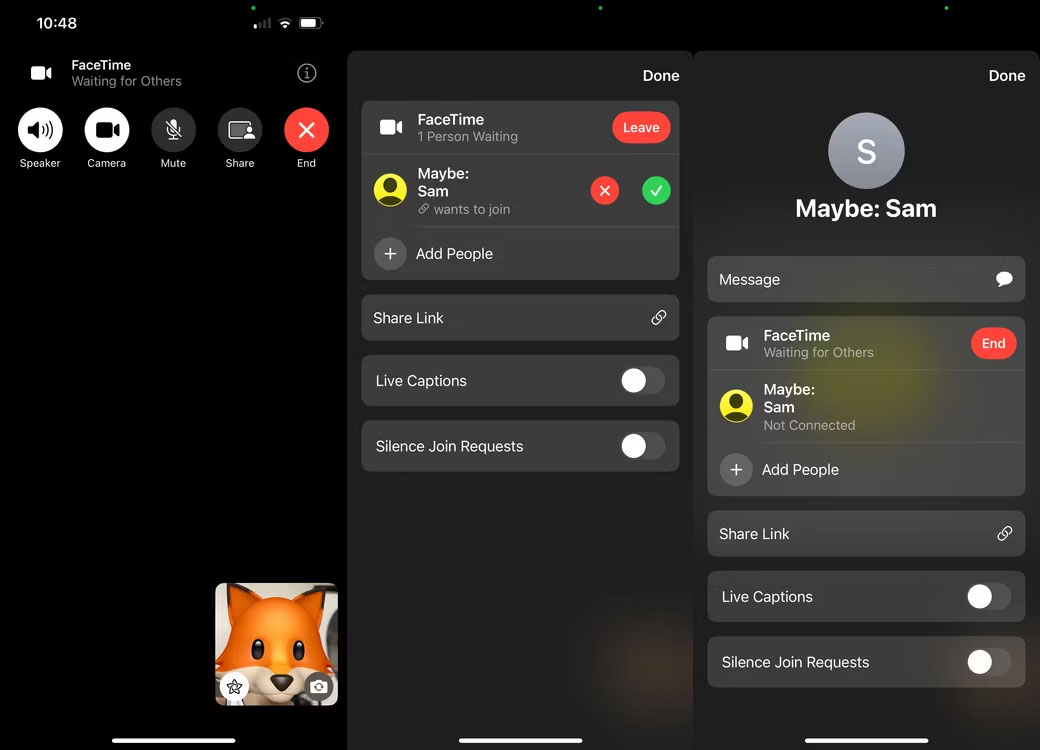Tap the Wi-Fi icon in status bar

tap(285, 23)
